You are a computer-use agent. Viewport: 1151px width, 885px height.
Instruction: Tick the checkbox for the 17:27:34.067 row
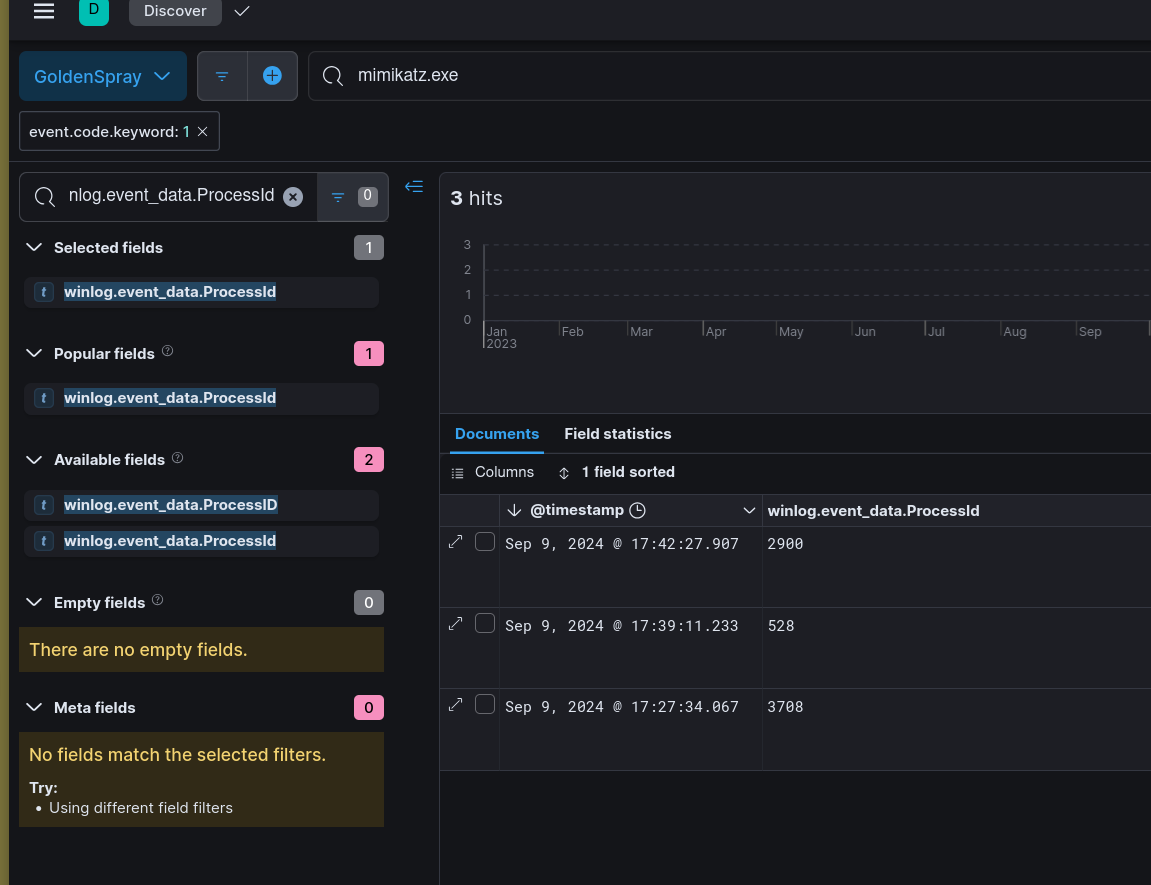point(485,705)
